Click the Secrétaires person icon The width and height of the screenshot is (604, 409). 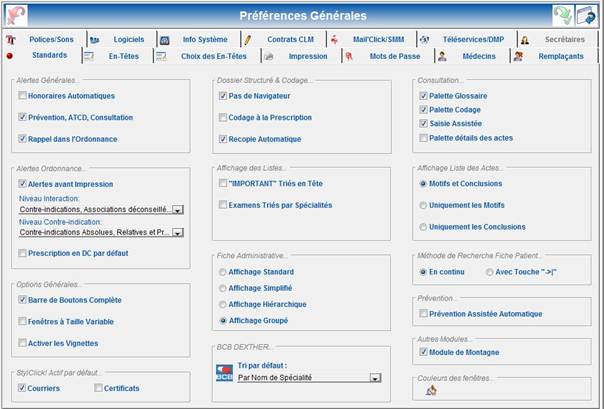525,40
